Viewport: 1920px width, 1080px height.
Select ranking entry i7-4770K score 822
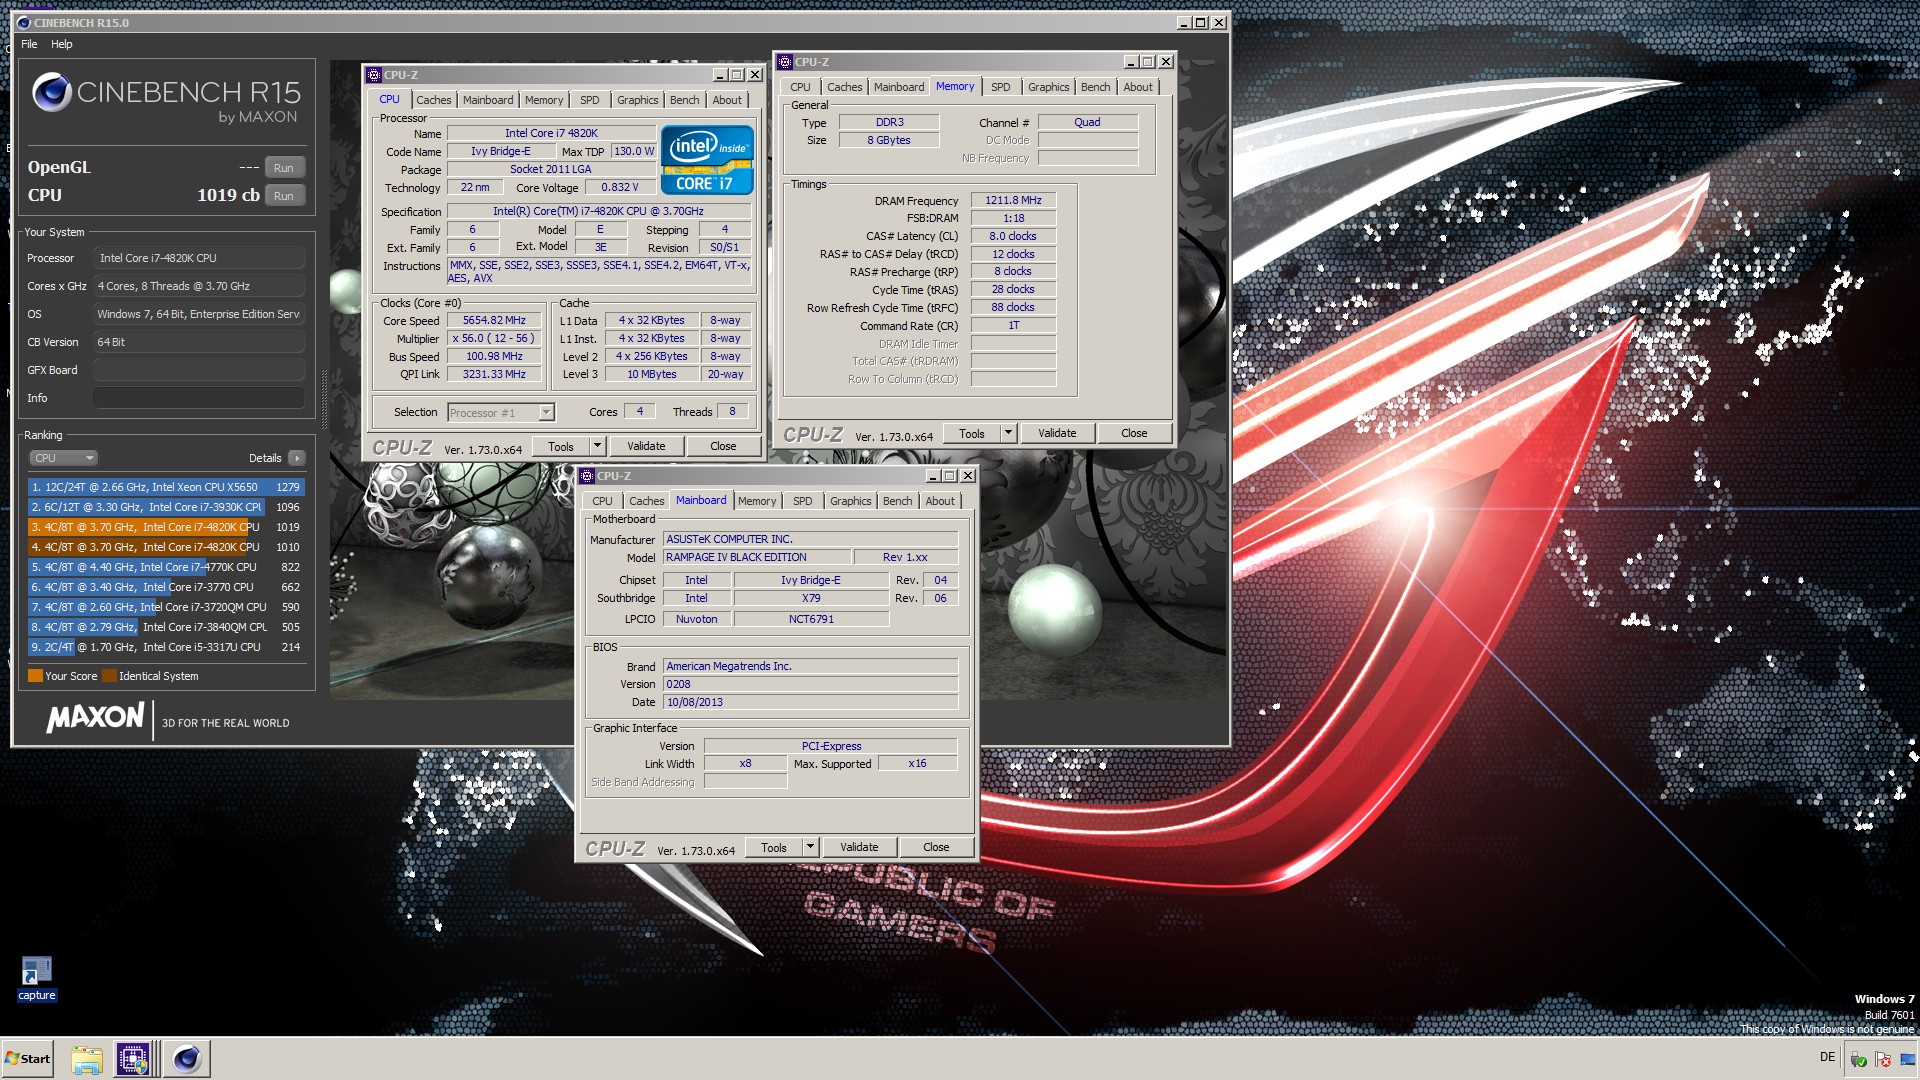[x=166, y=567]
